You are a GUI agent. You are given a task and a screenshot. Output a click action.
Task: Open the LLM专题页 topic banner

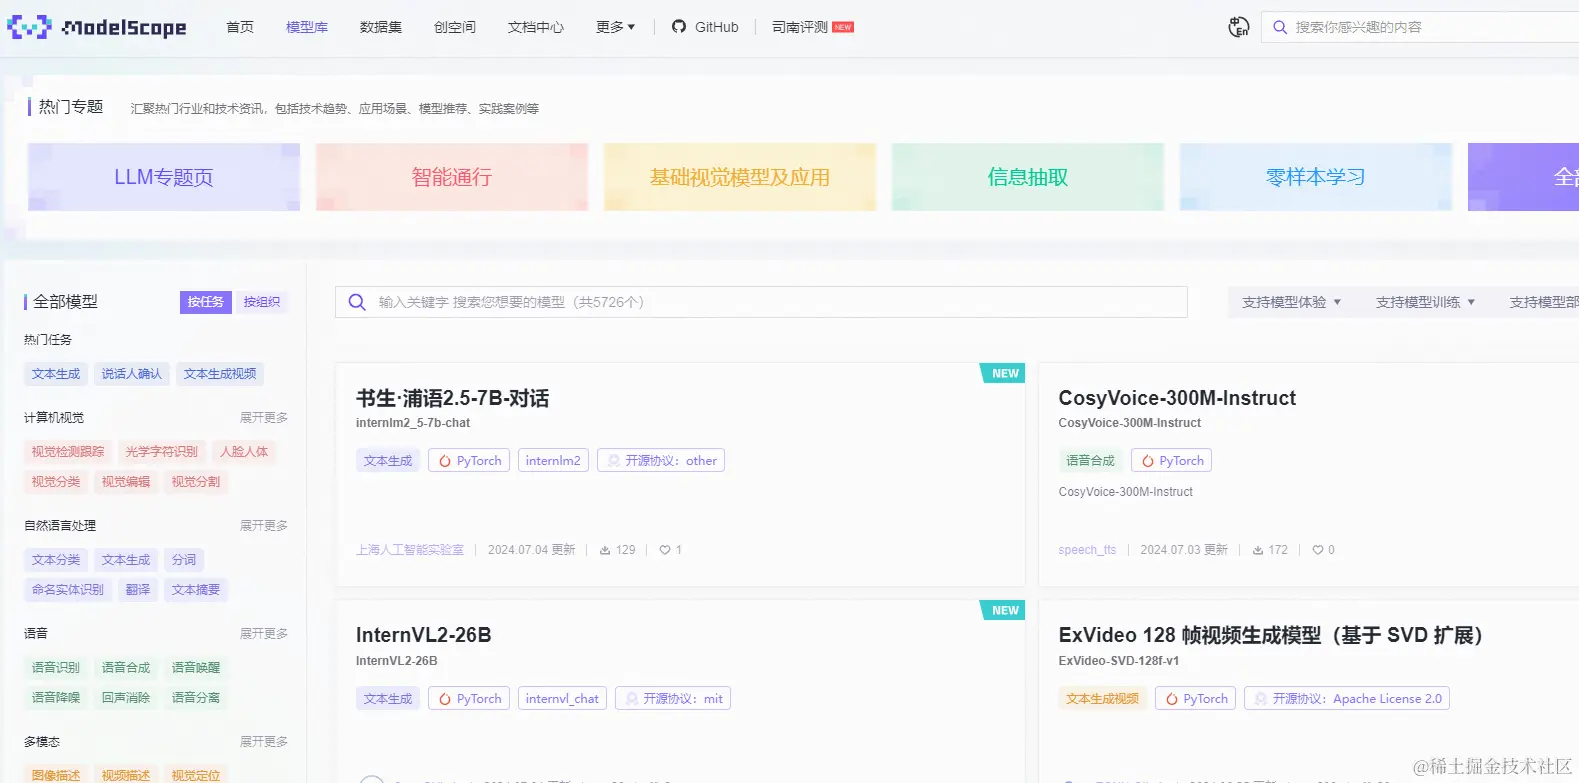click(x=164, y=177)
